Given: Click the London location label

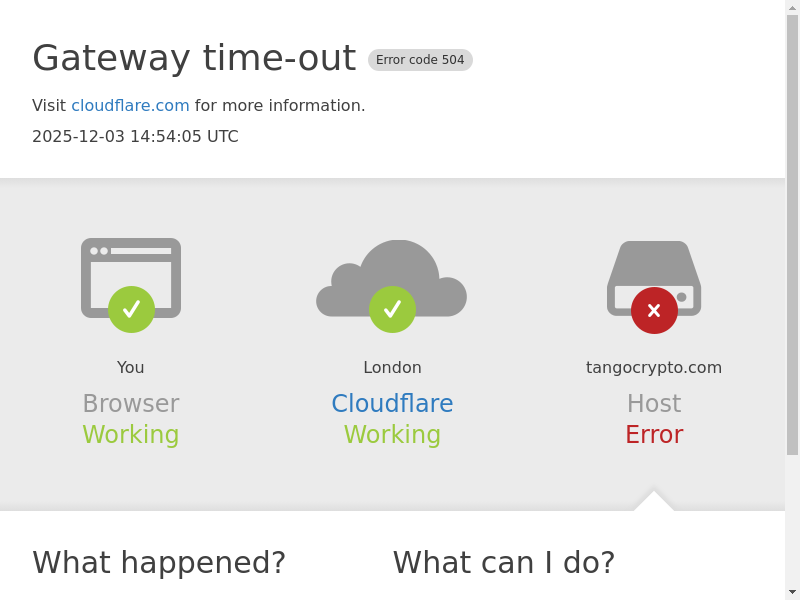Looking at the screenshot, I should [x=392, y=368].
